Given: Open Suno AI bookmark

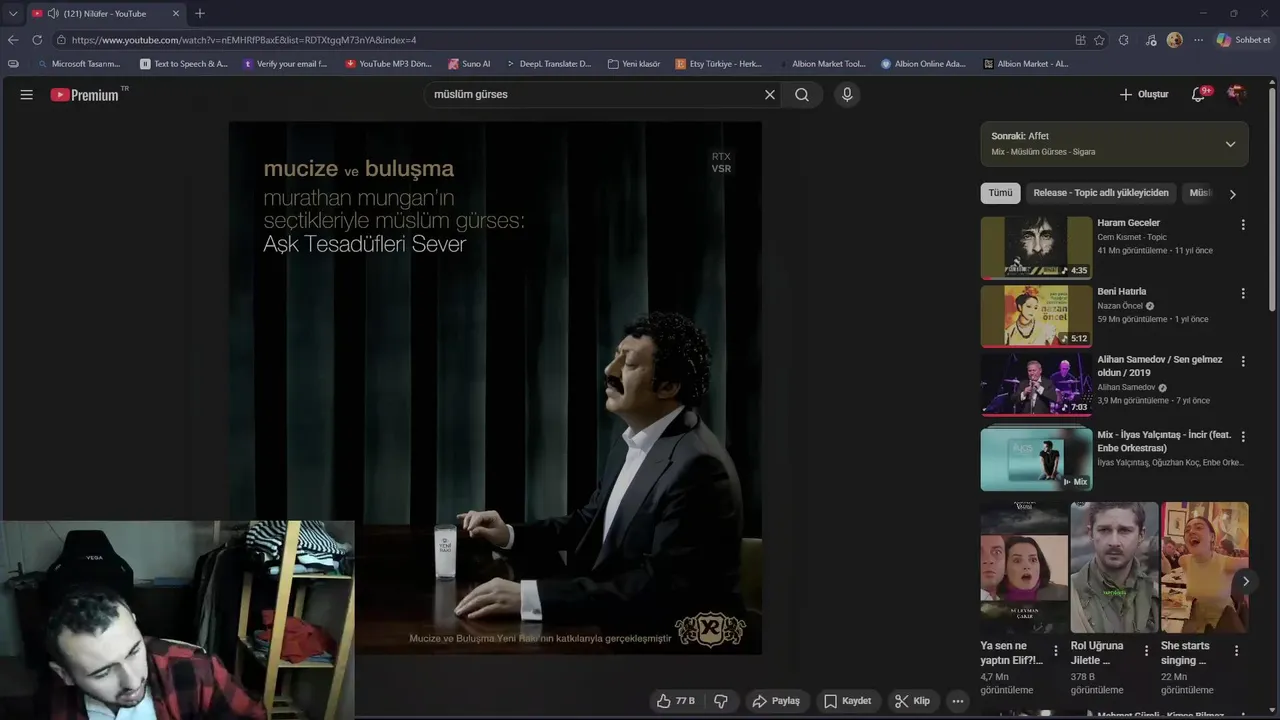Looking at the screenshot, I should (x=469, y=64).
